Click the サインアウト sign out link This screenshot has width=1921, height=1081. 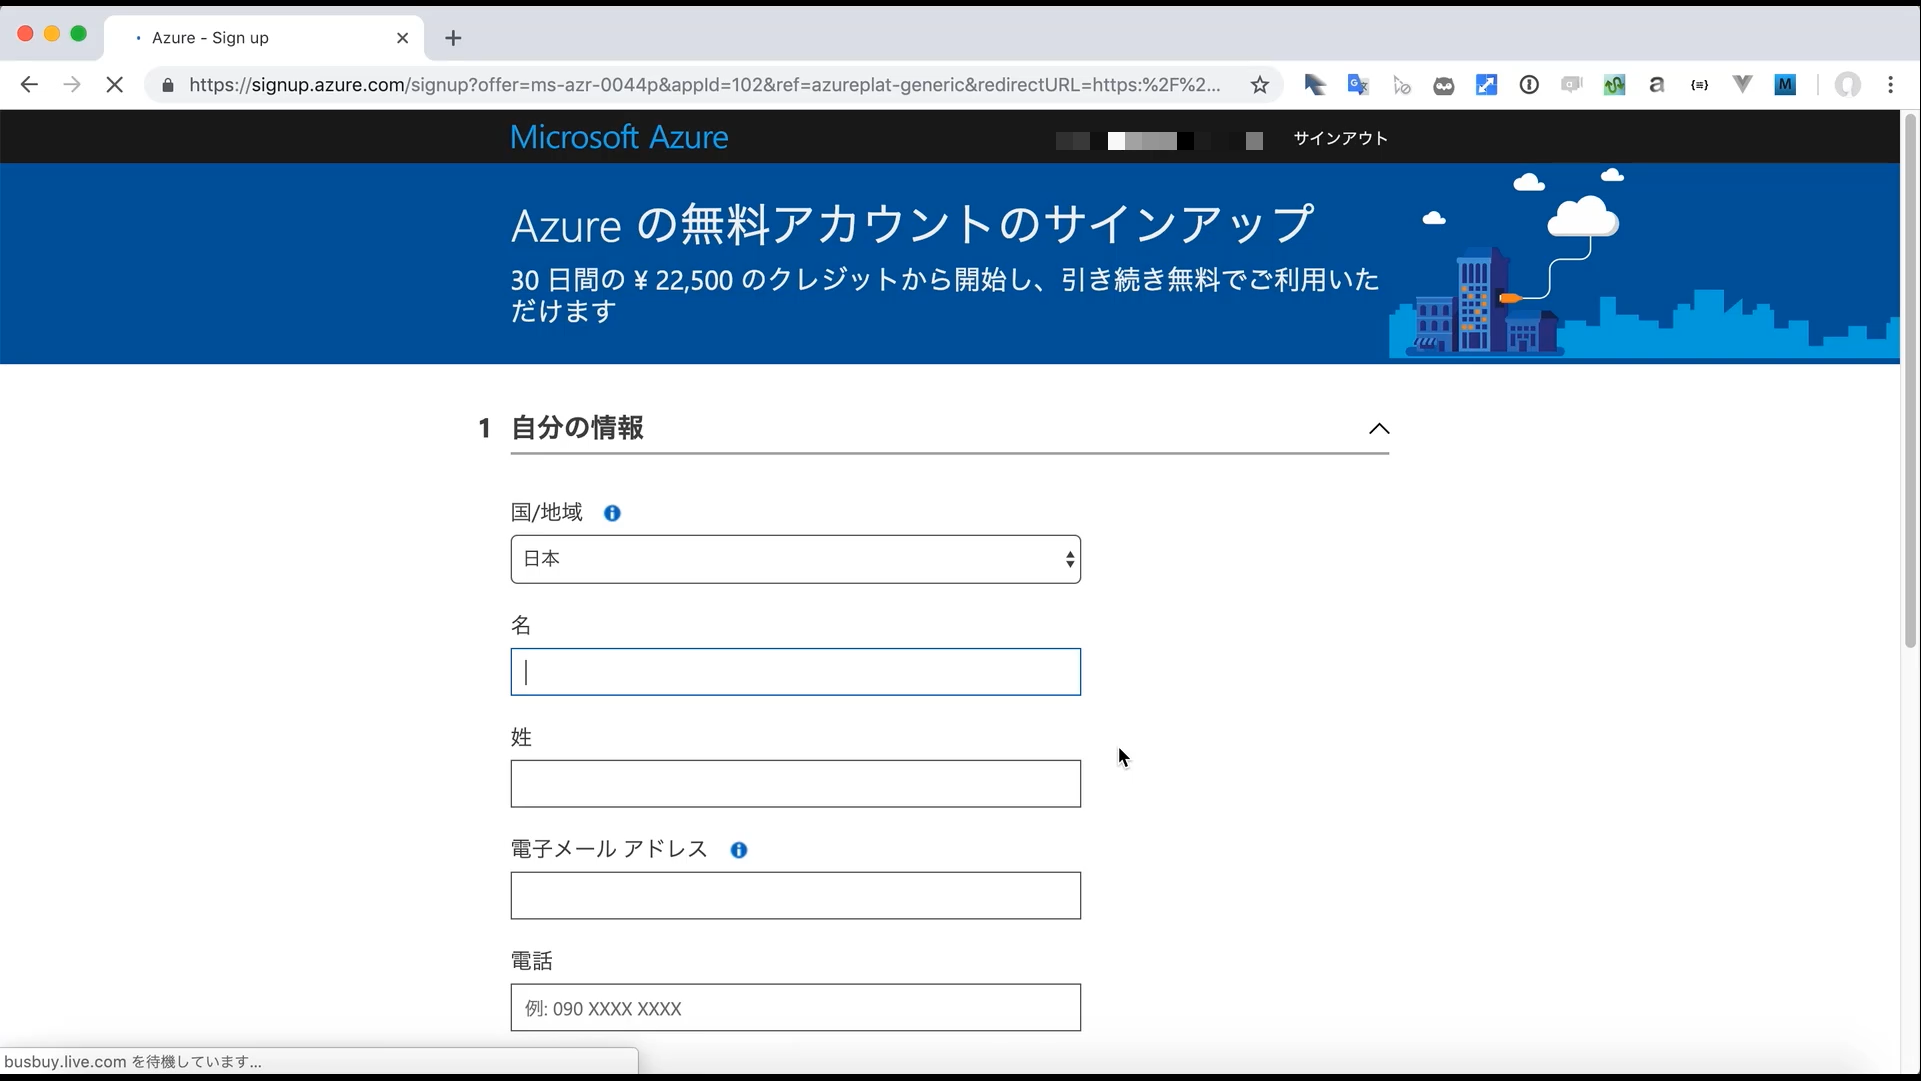[1340, 139]
